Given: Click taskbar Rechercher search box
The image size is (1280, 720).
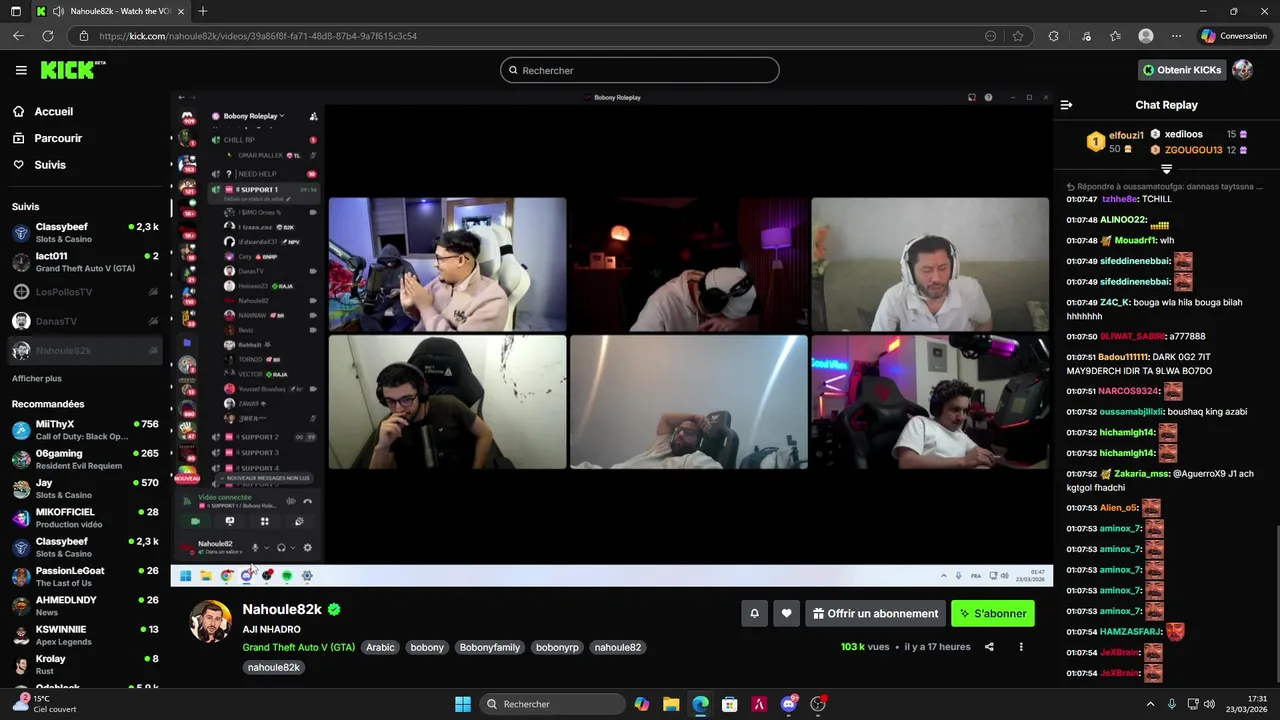Looking at the screenshot, I should point(551,704).
